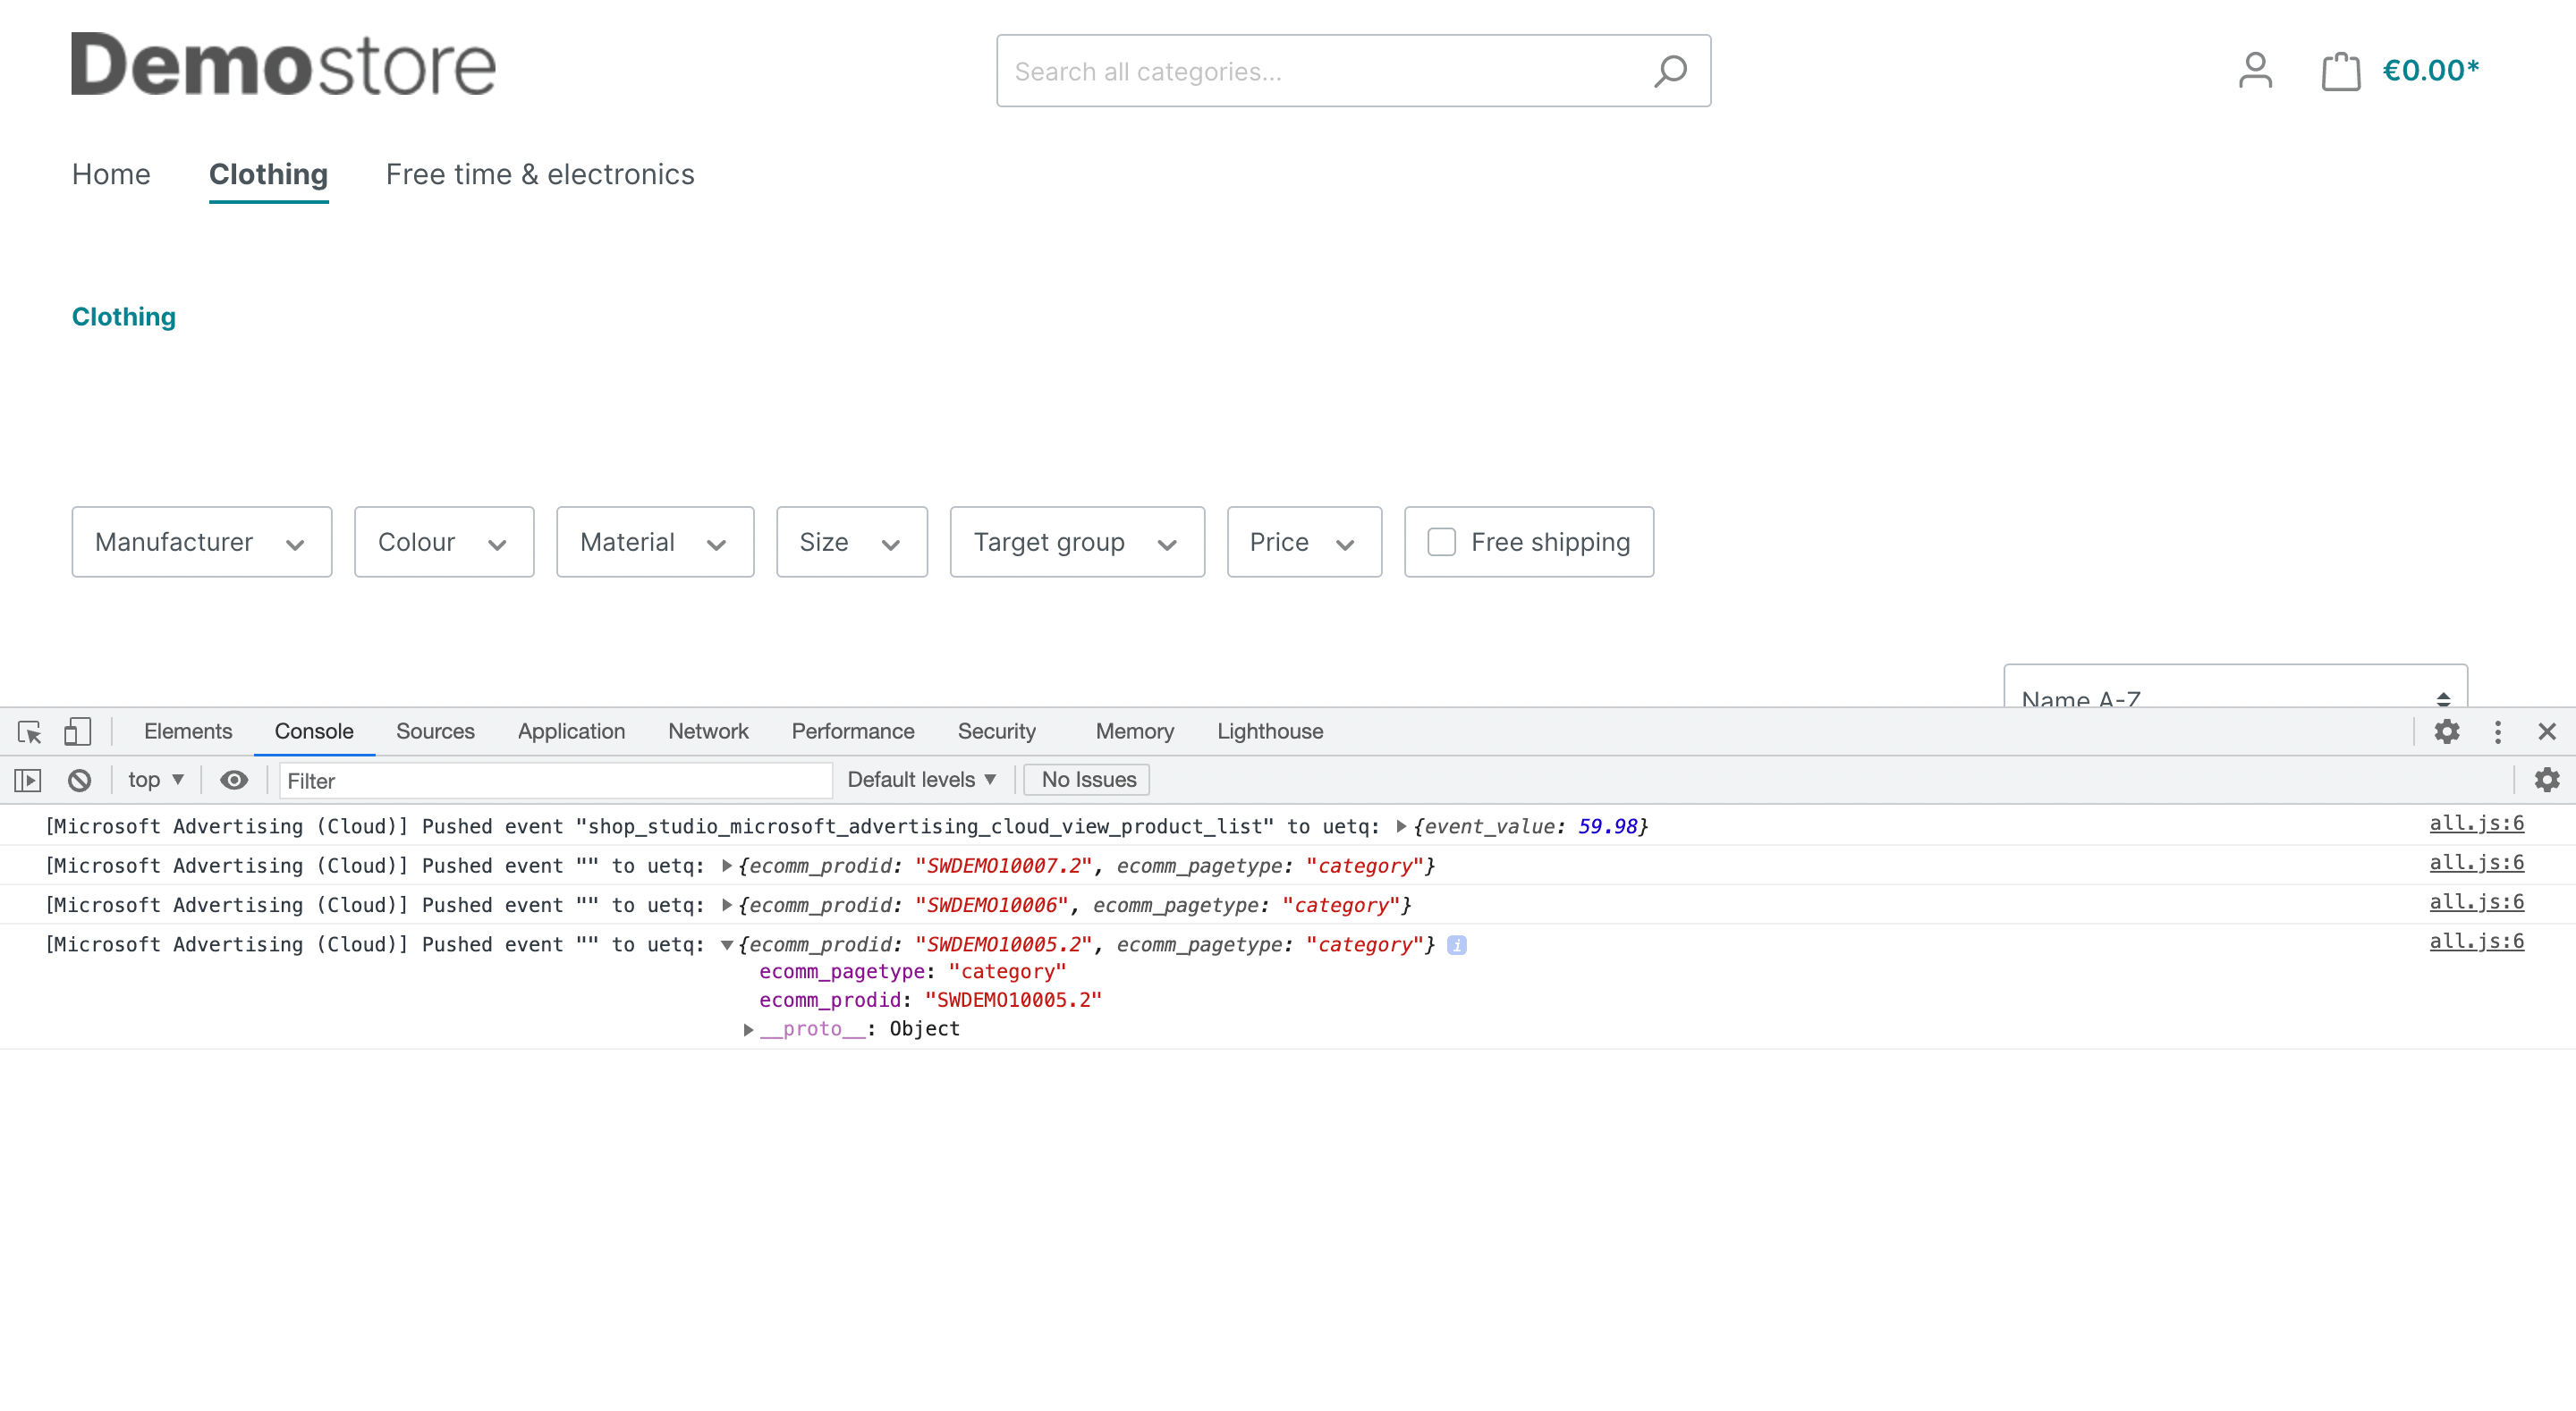This screenshot has width=2576, height=1411.
Task: Activate the inspect element picker icon
Action: click(x=29, y=731)
